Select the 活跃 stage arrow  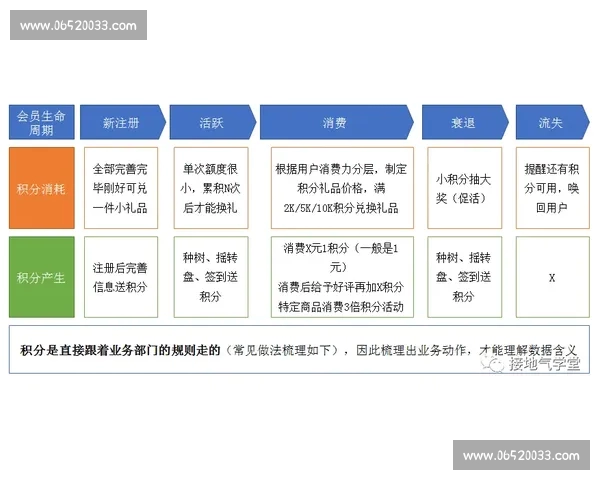click(213, 122)
